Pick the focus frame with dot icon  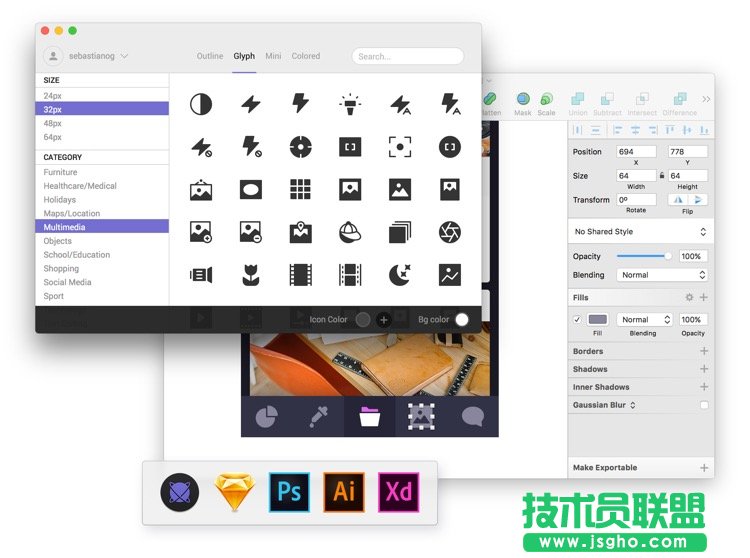400,147
